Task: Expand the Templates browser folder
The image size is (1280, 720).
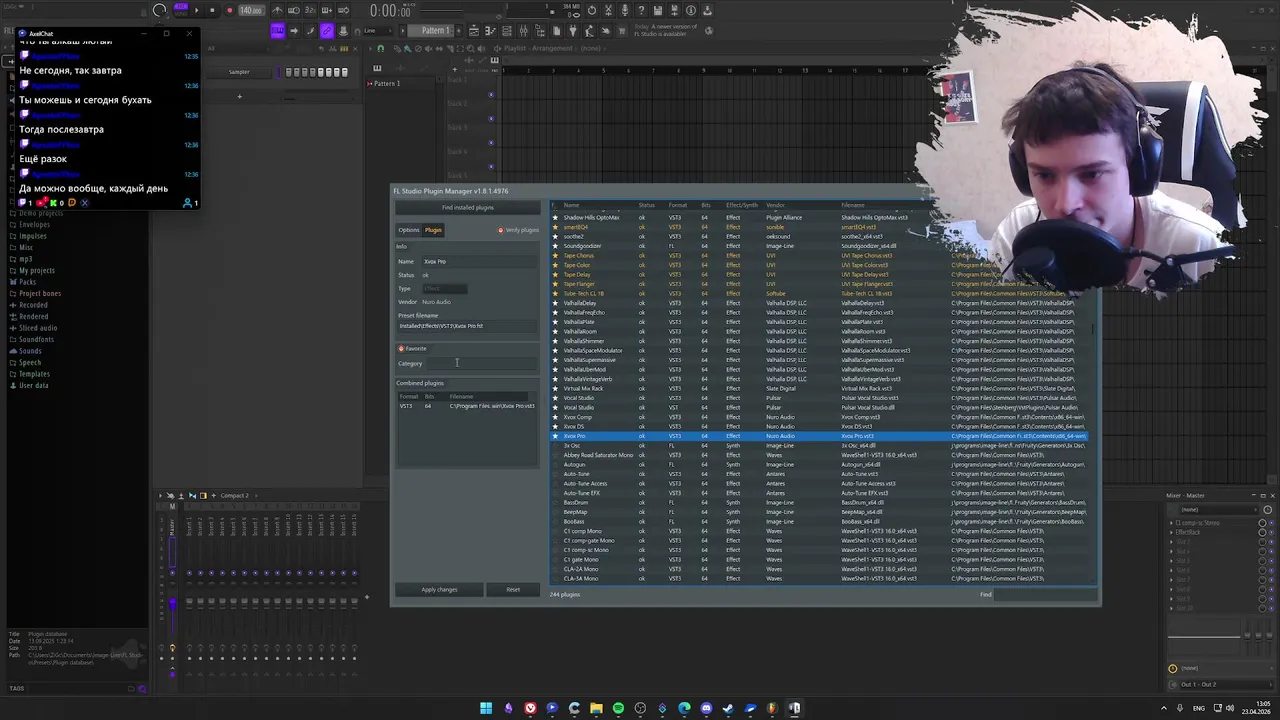Action: [34, 374]
